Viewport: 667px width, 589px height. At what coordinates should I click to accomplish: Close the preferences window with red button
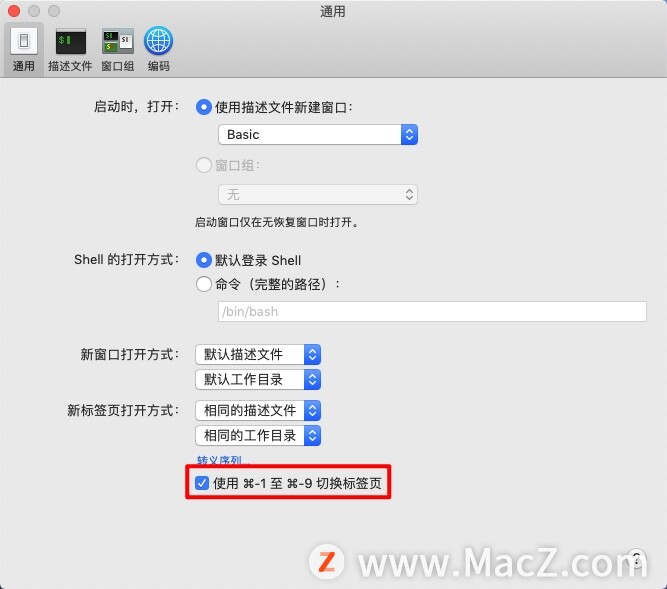coord(14,11)
